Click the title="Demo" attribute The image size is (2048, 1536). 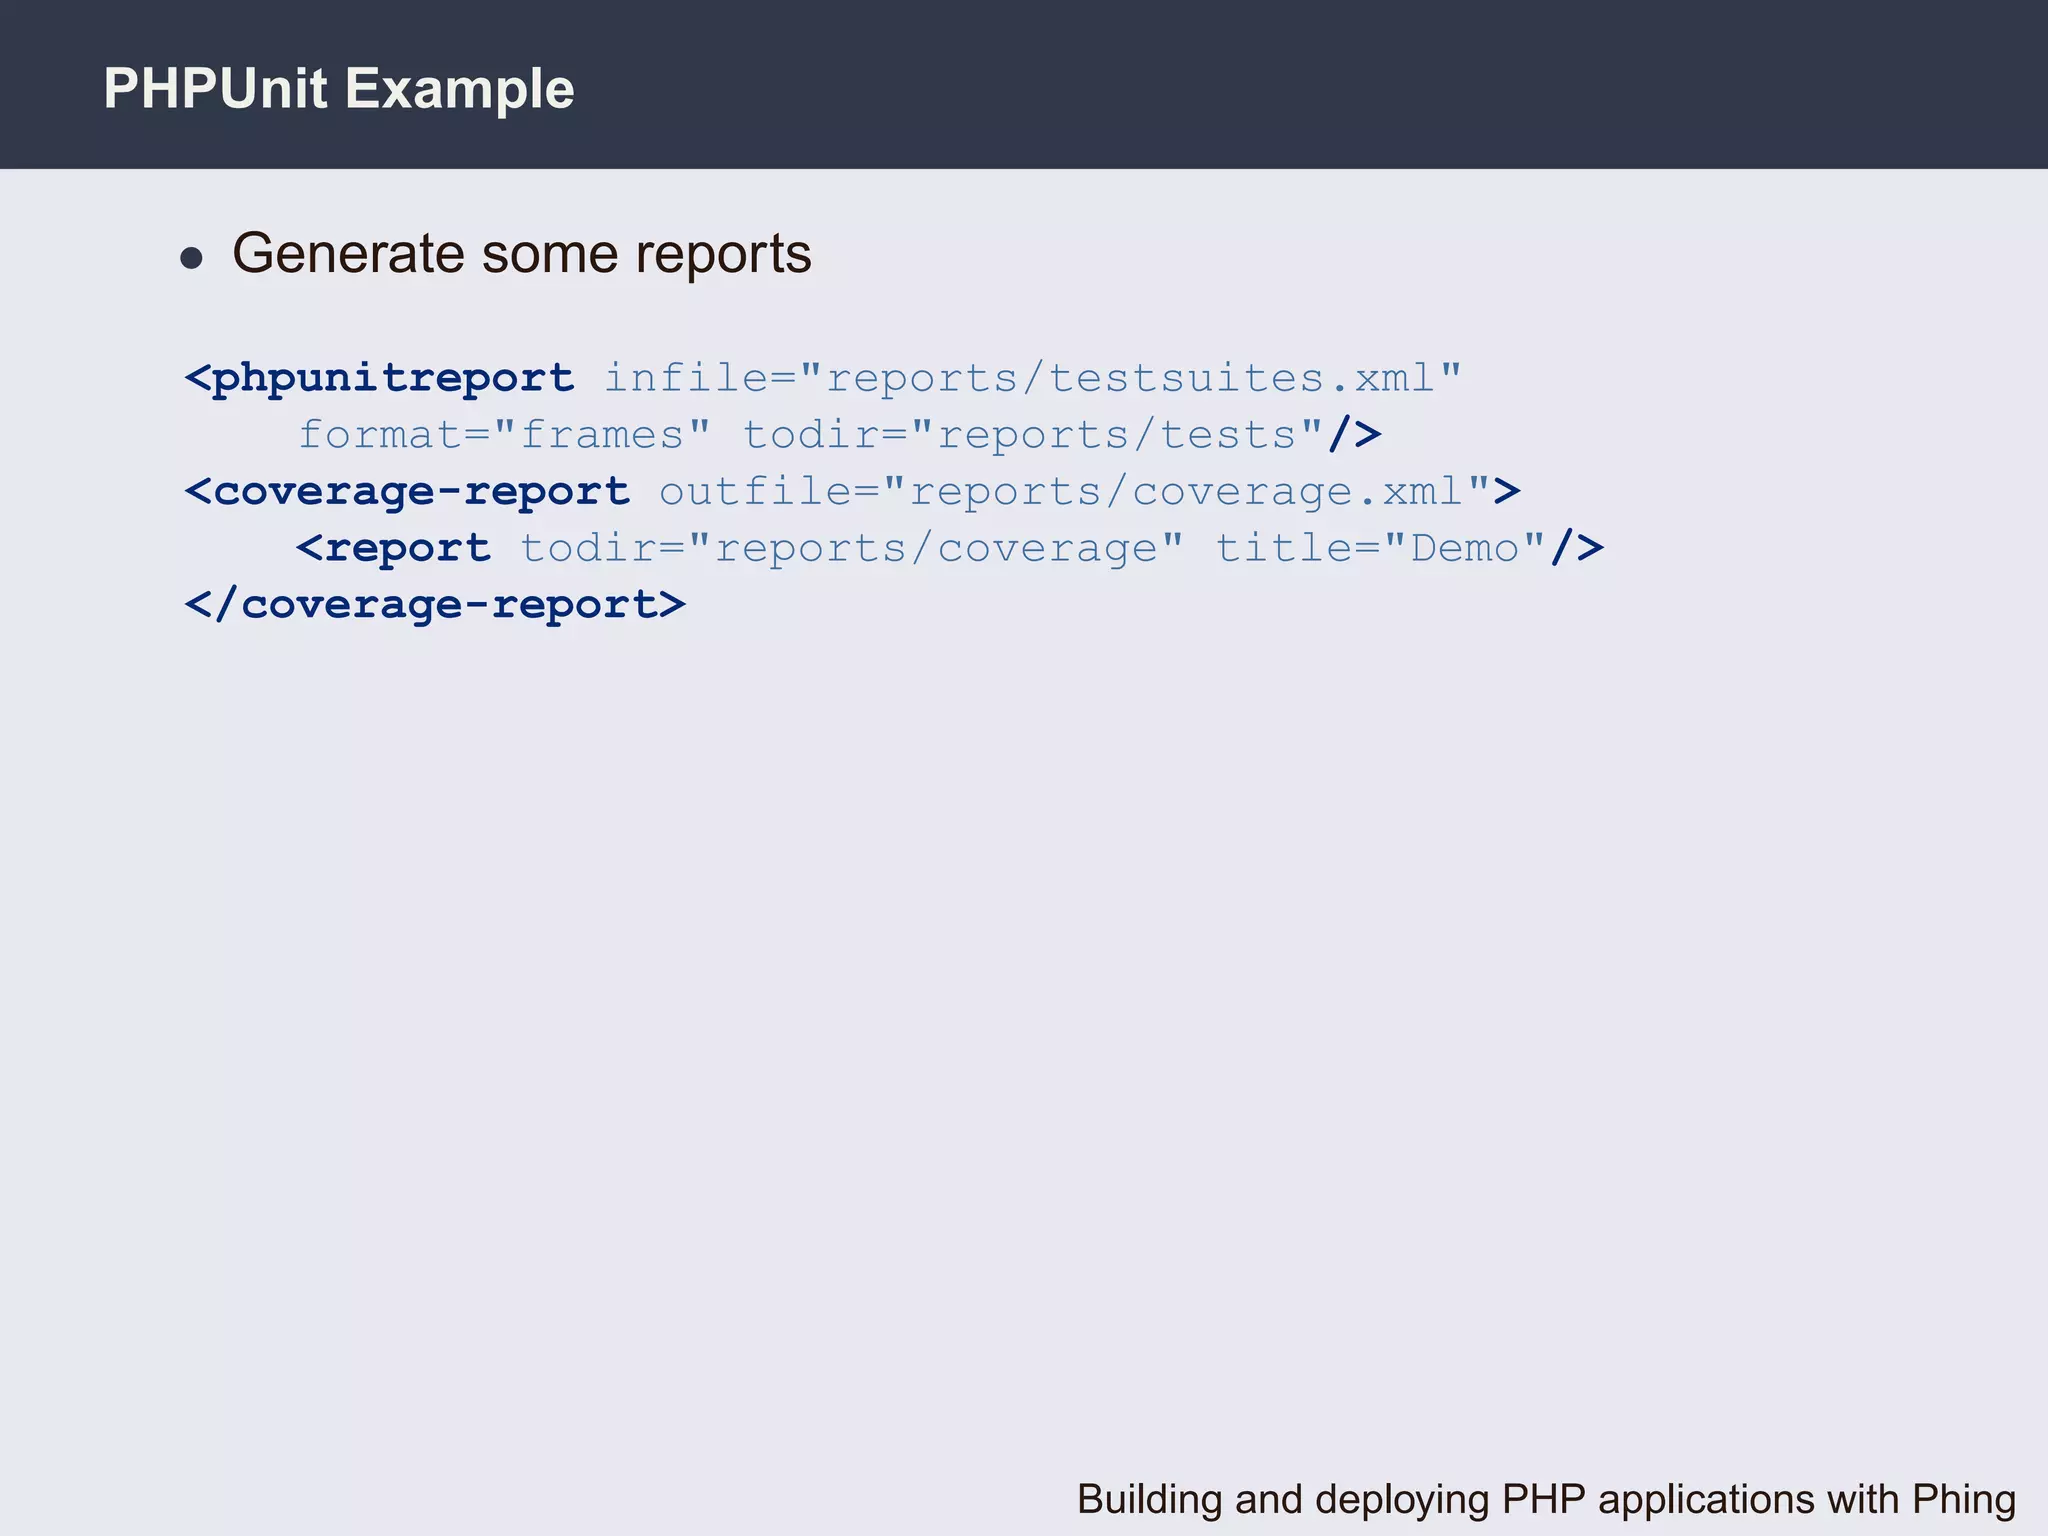tap(1380, 549)
